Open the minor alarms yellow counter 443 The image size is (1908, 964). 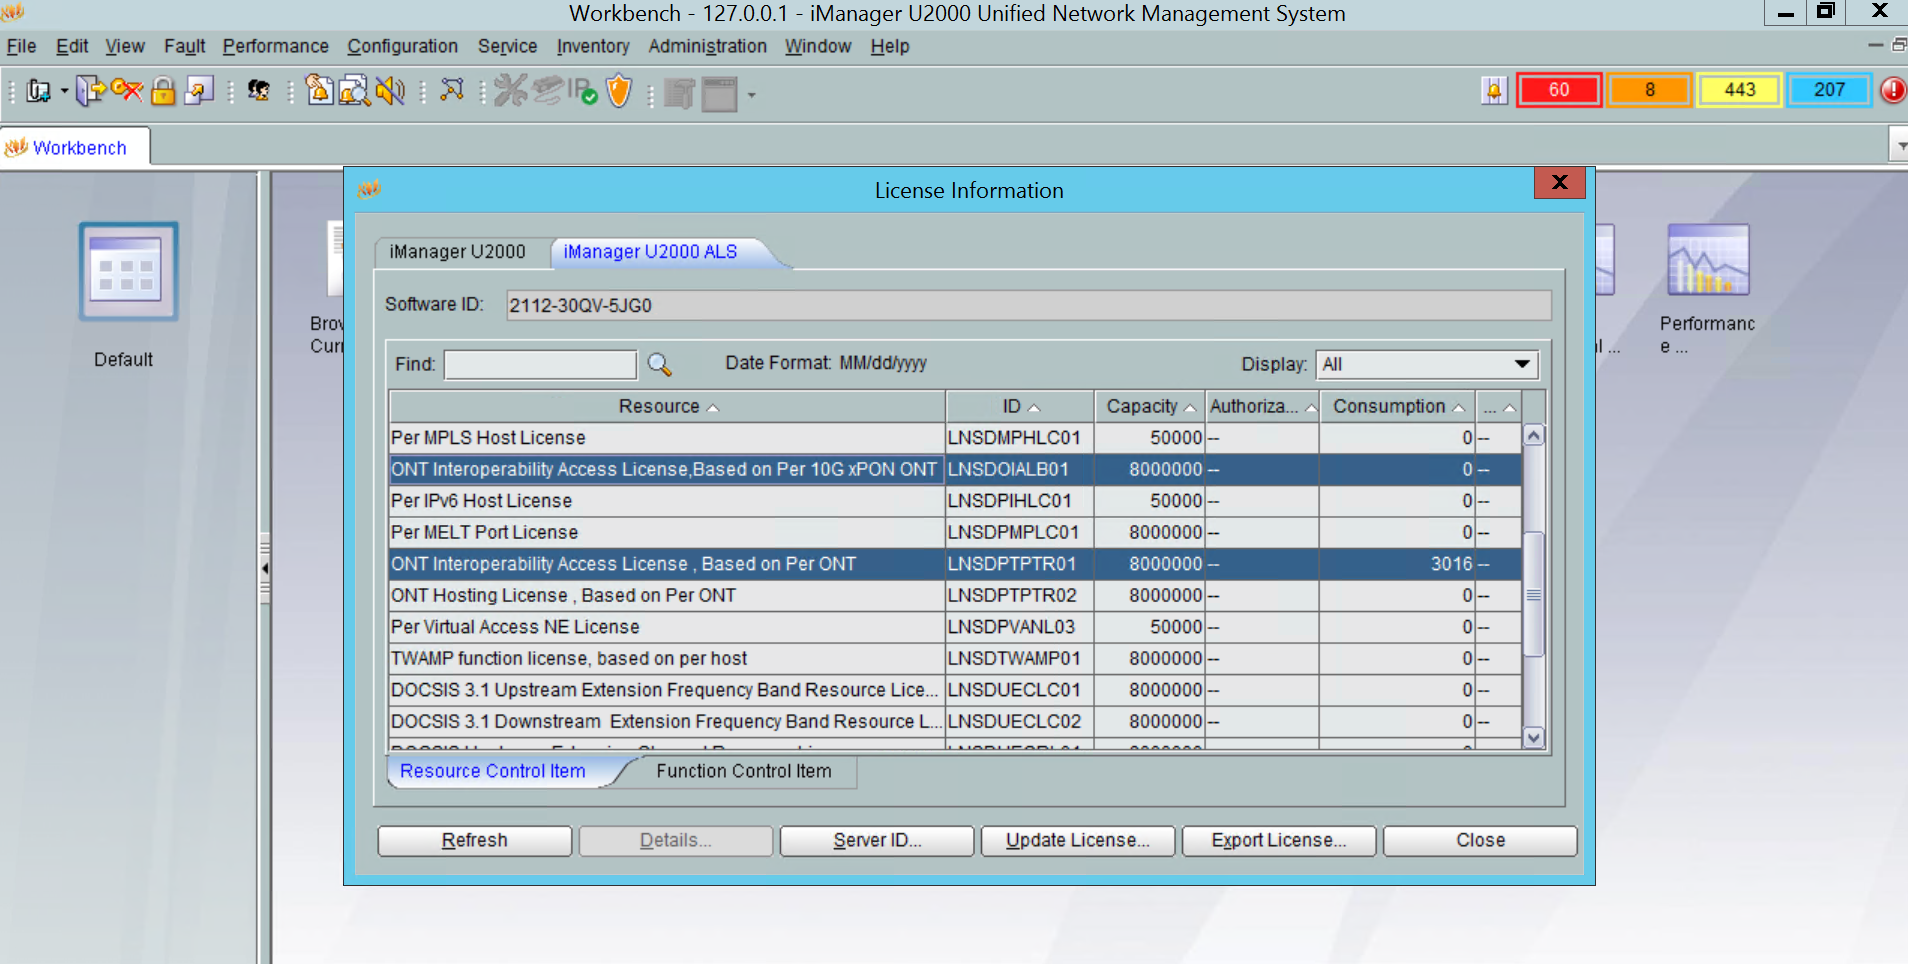pyautogui.click(x=1739, y=90)
